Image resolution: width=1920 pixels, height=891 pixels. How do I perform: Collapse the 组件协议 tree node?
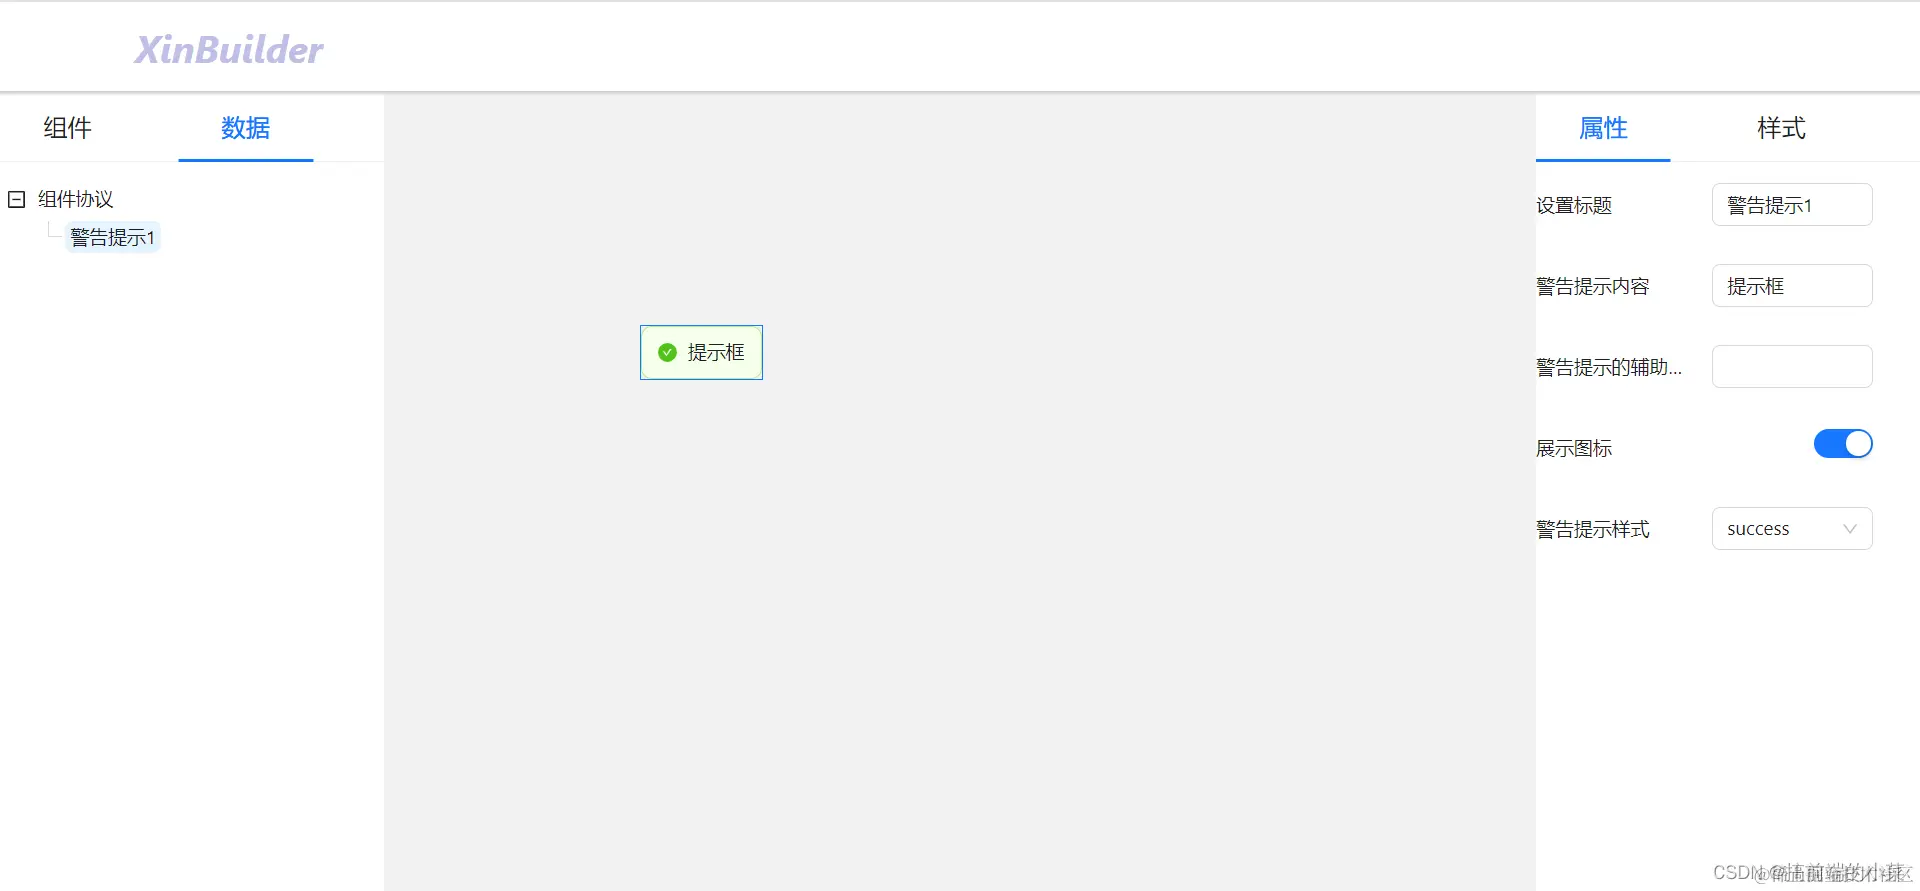click(x=16, y=199)
